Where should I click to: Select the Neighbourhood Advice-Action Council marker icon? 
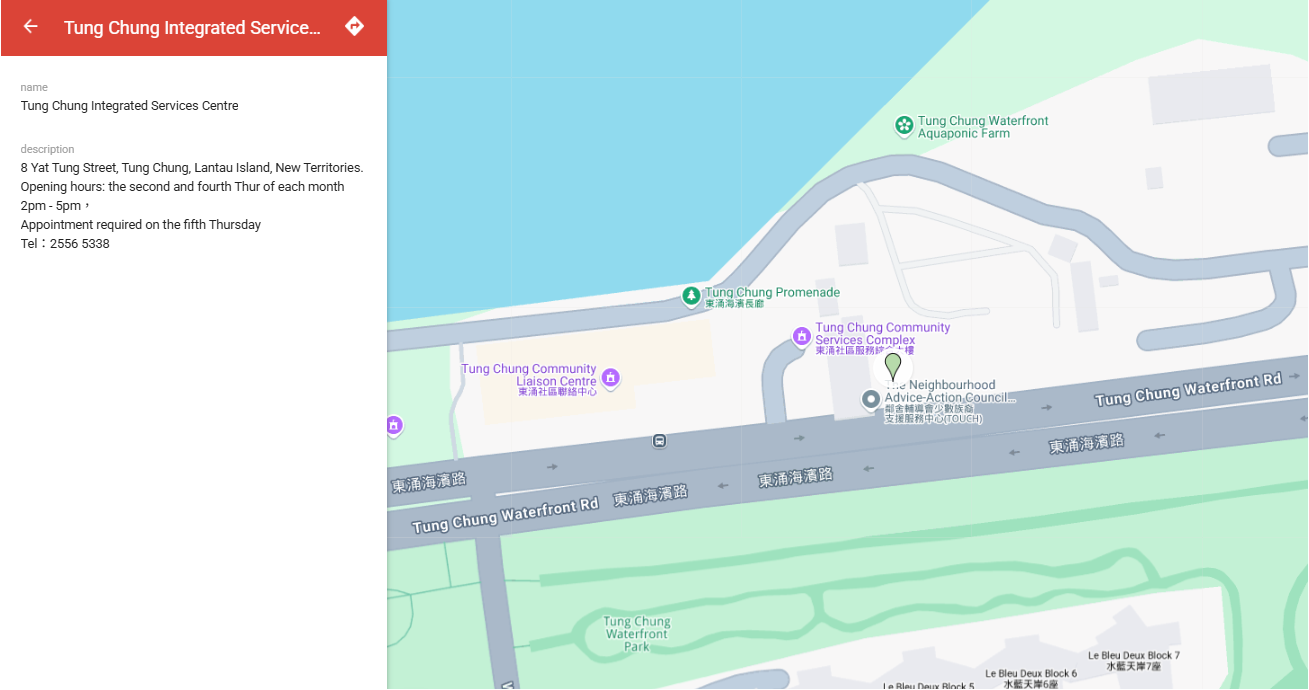point(871,400)
